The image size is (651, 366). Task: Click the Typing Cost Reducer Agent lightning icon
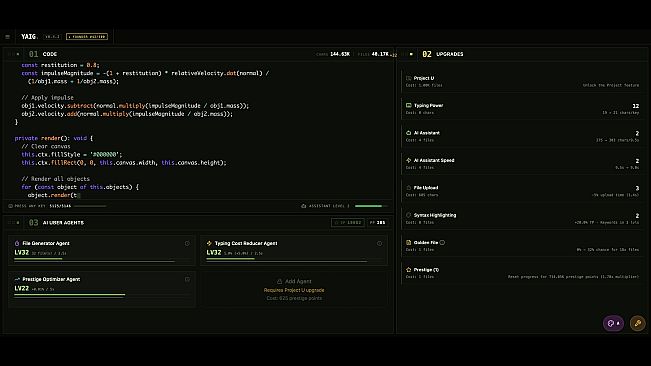tap(209, 243)
